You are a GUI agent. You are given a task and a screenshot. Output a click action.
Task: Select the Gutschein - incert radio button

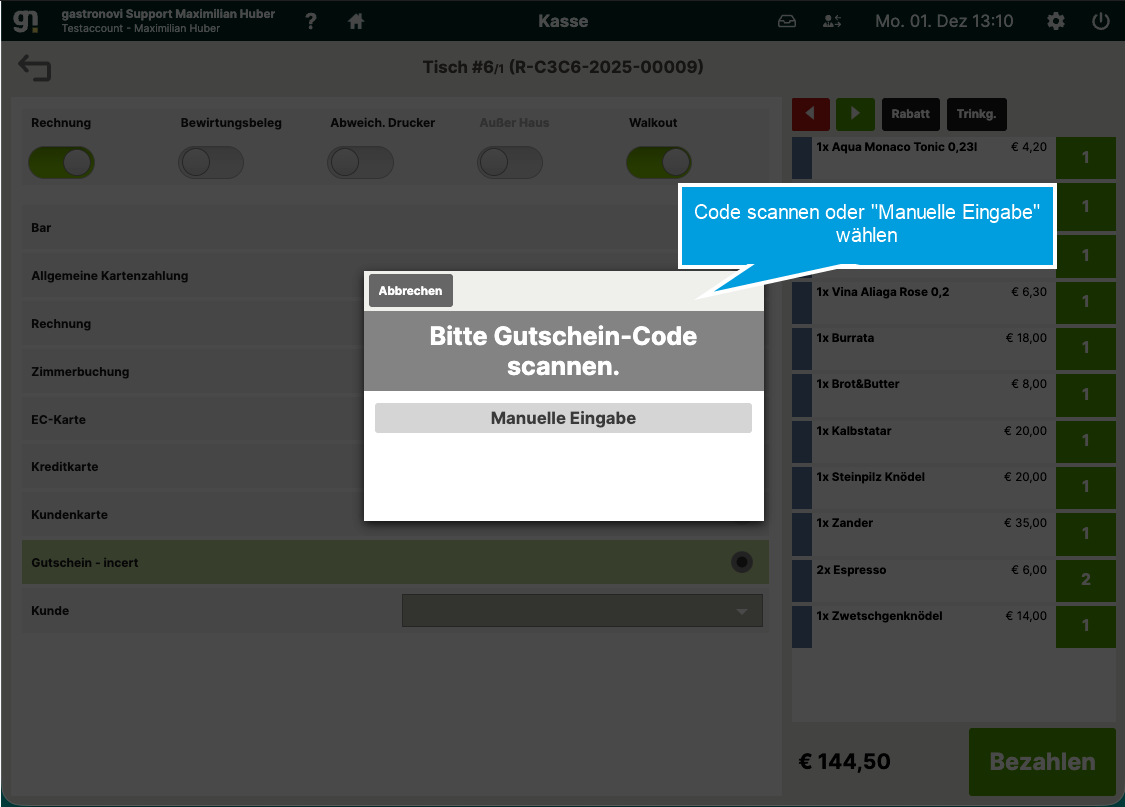pos(742,562)
